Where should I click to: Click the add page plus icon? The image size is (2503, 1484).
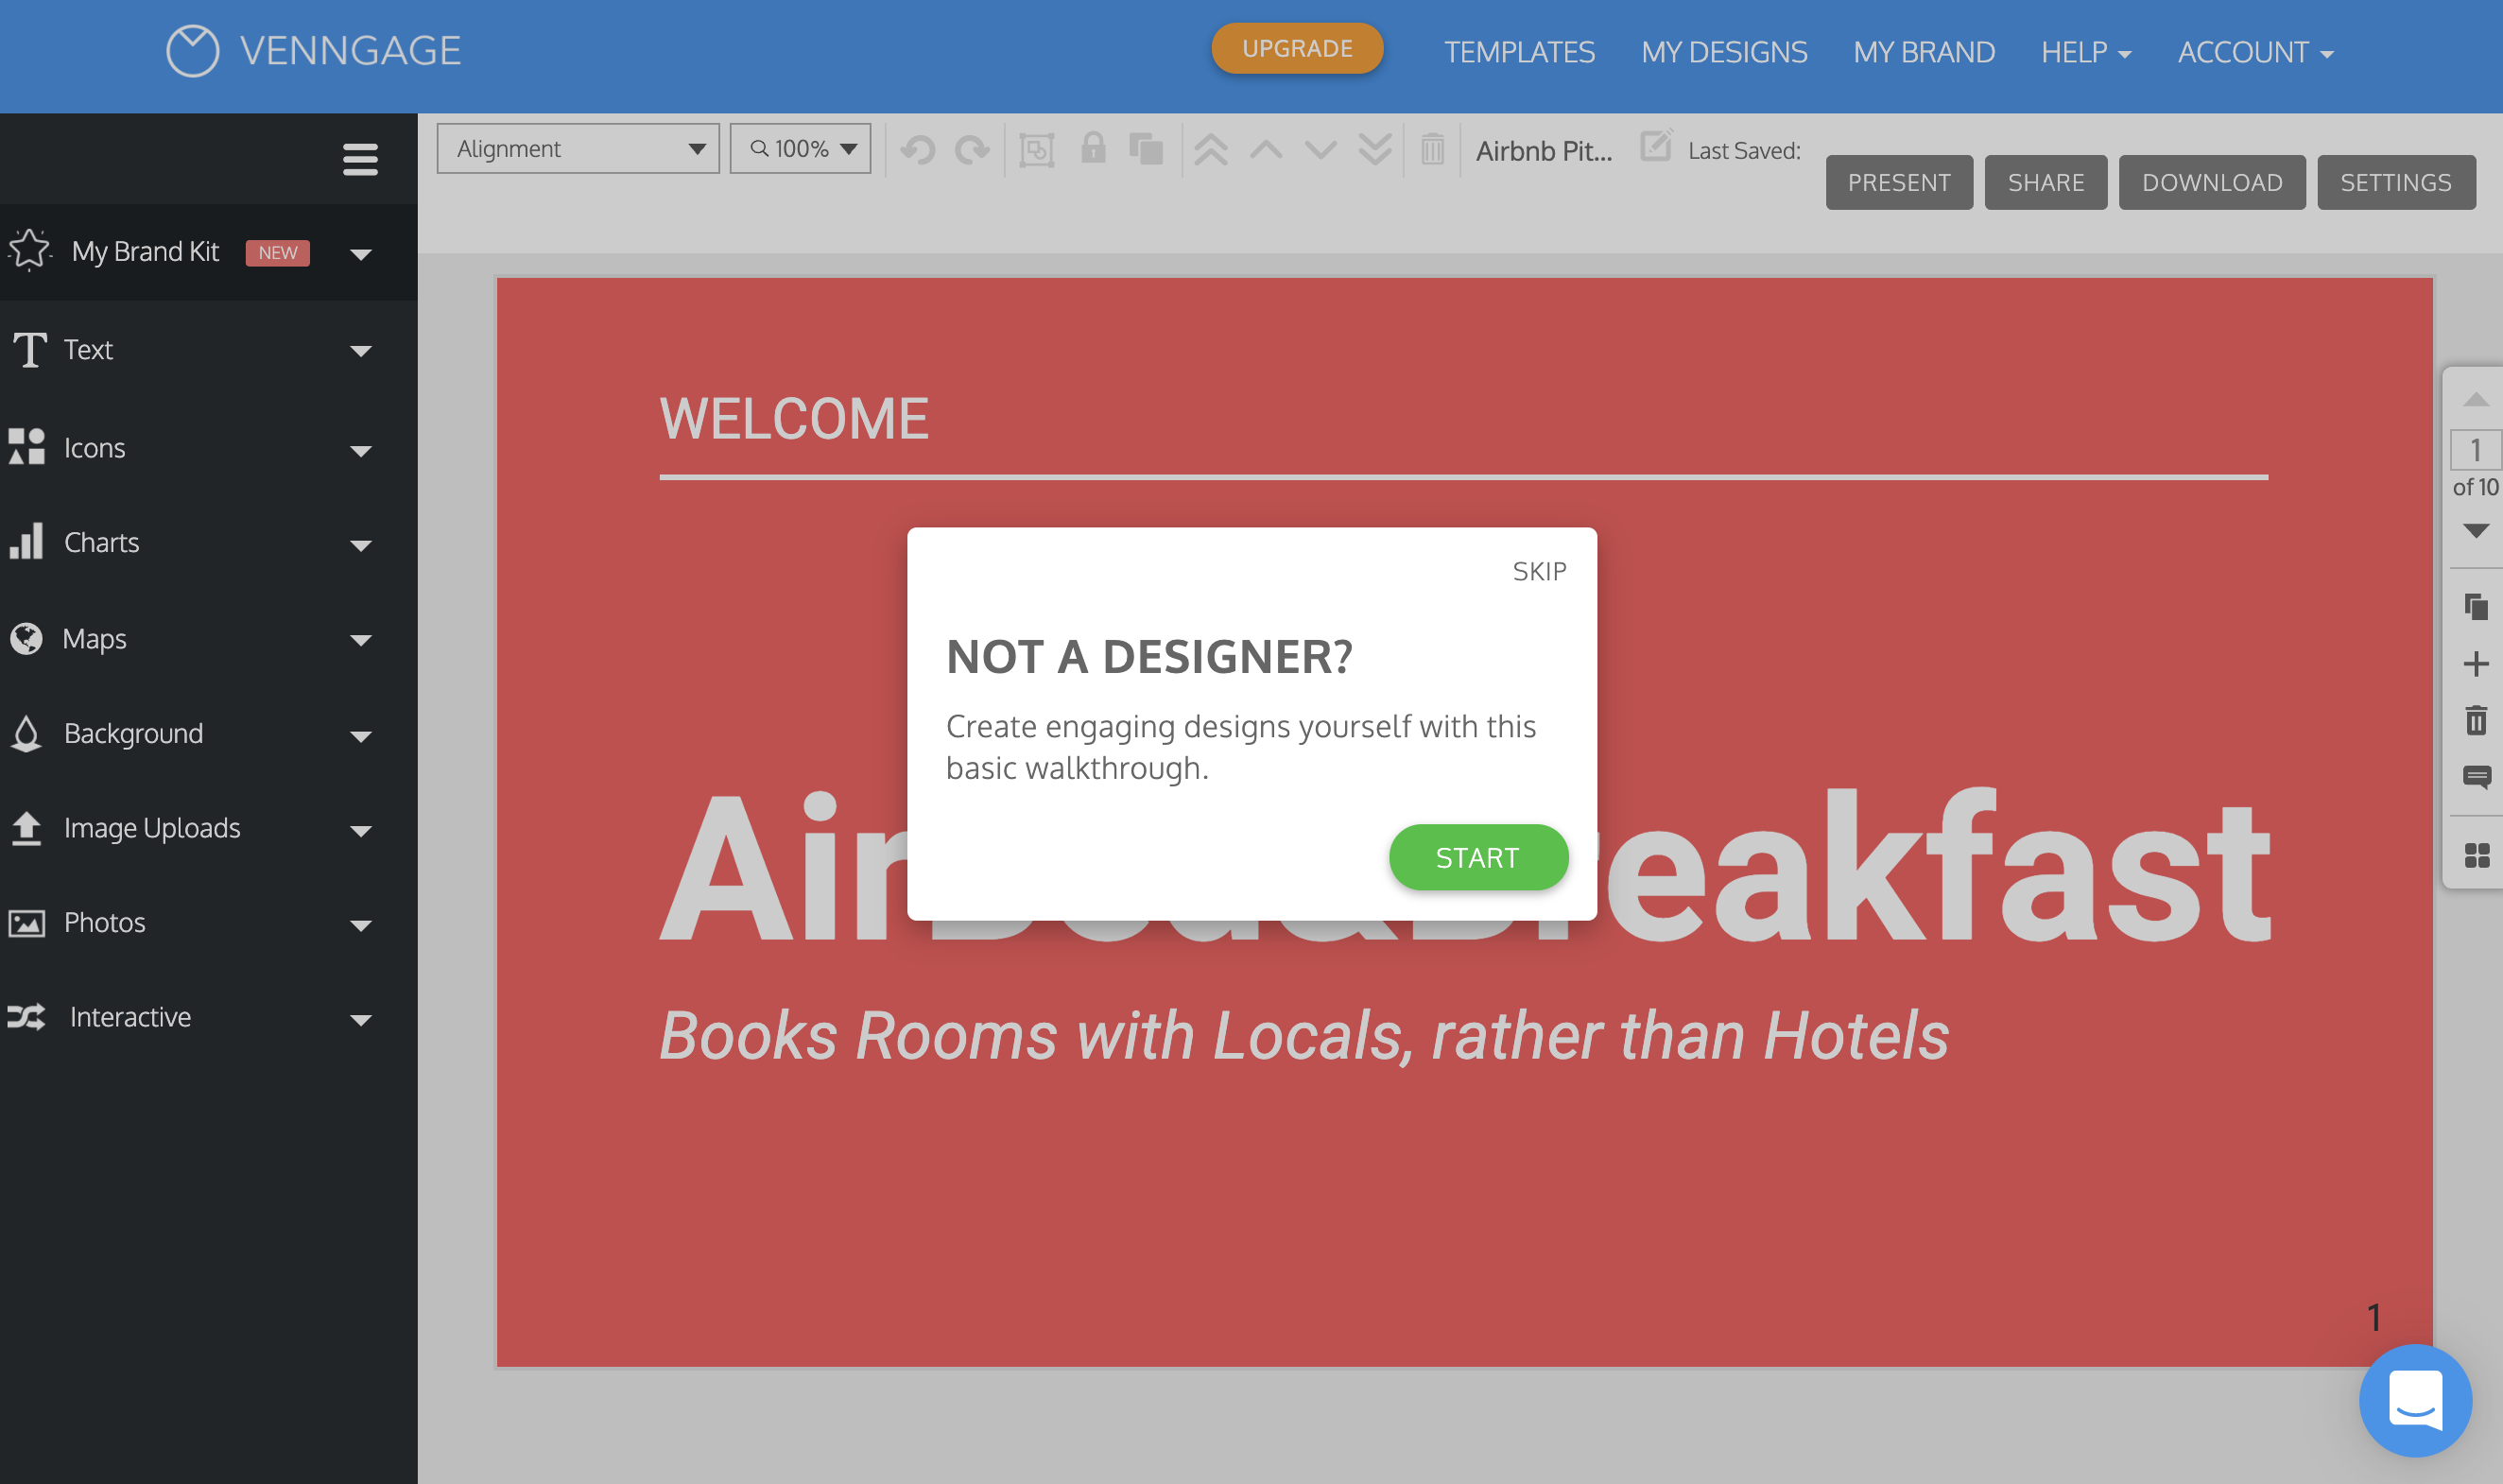pos(2475,664)
